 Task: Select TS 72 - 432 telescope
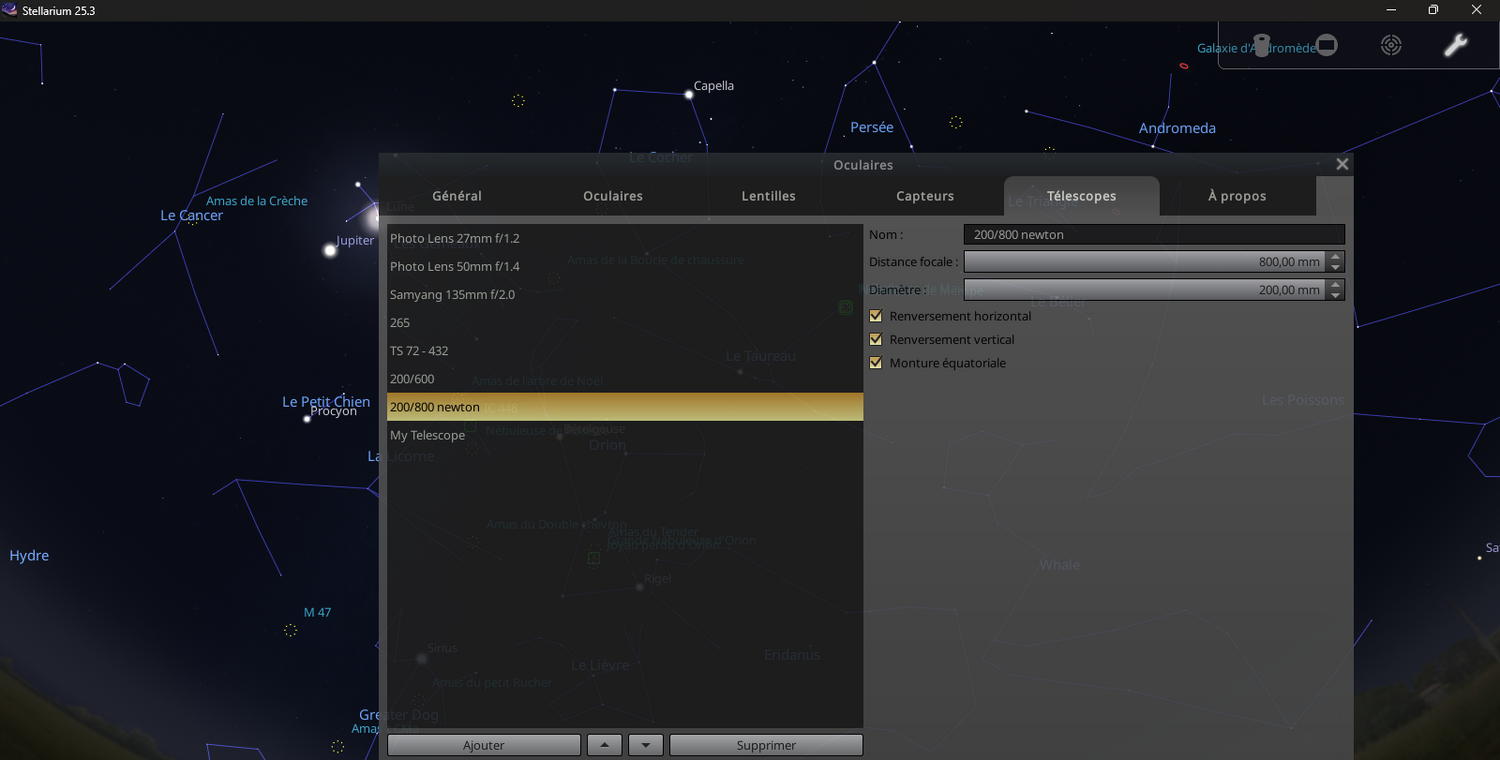tap(625, 350)
